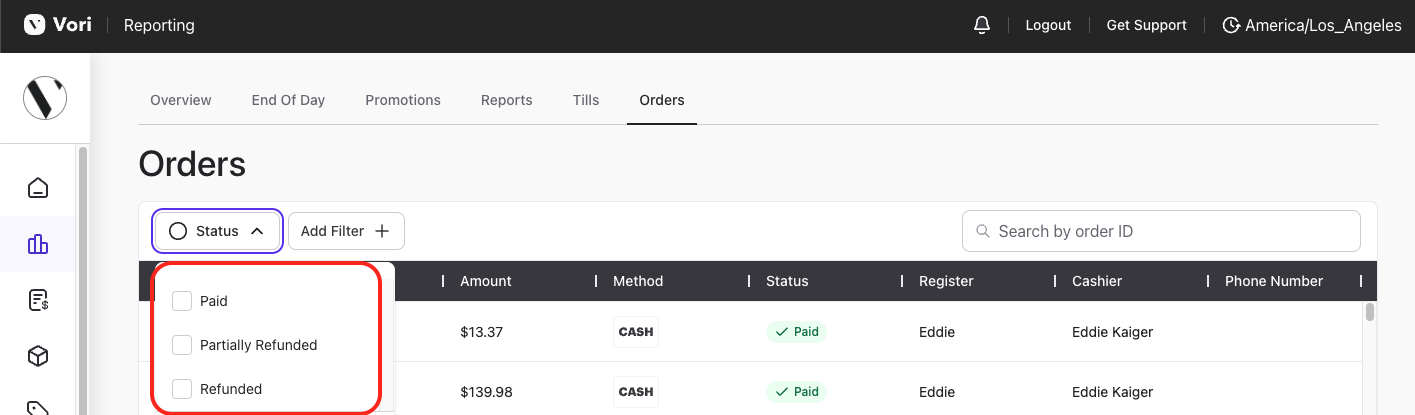Image resolution: width=1415 pixels, height=415 pixels.
Task: Focus the Search by order ID field
Action: point(1161,231)
